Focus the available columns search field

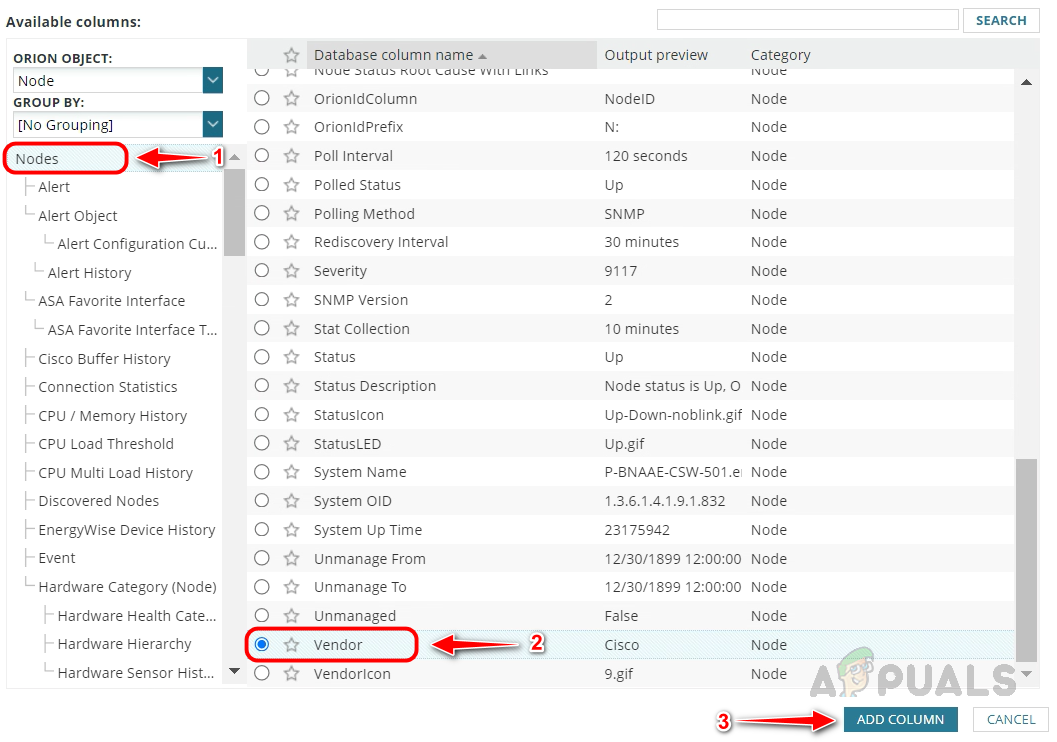[x=808, y=20]
